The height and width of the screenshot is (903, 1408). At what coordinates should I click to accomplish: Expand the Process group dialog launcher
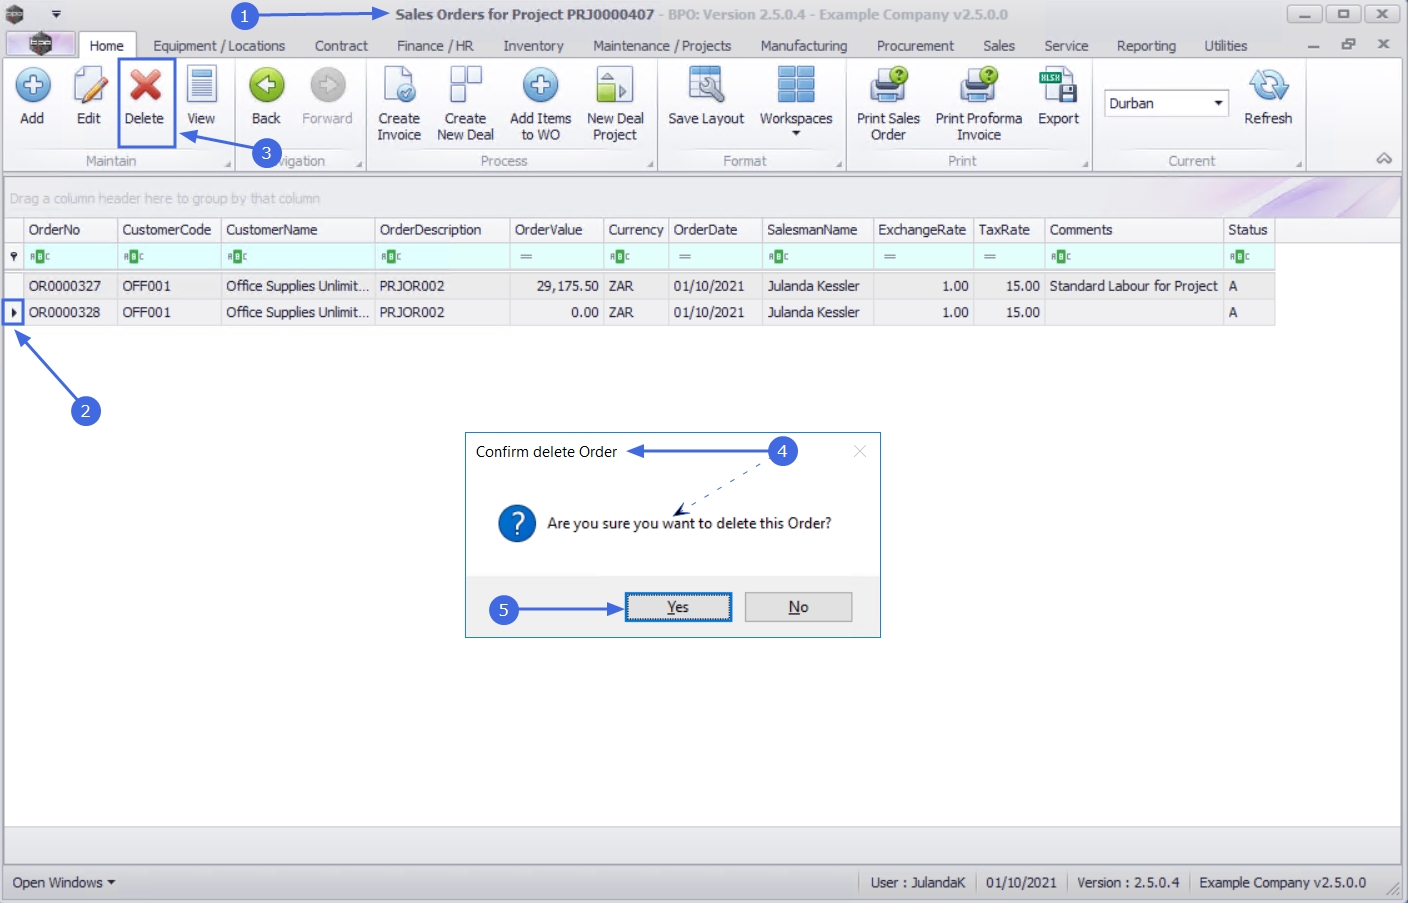(x=651, y=164)
